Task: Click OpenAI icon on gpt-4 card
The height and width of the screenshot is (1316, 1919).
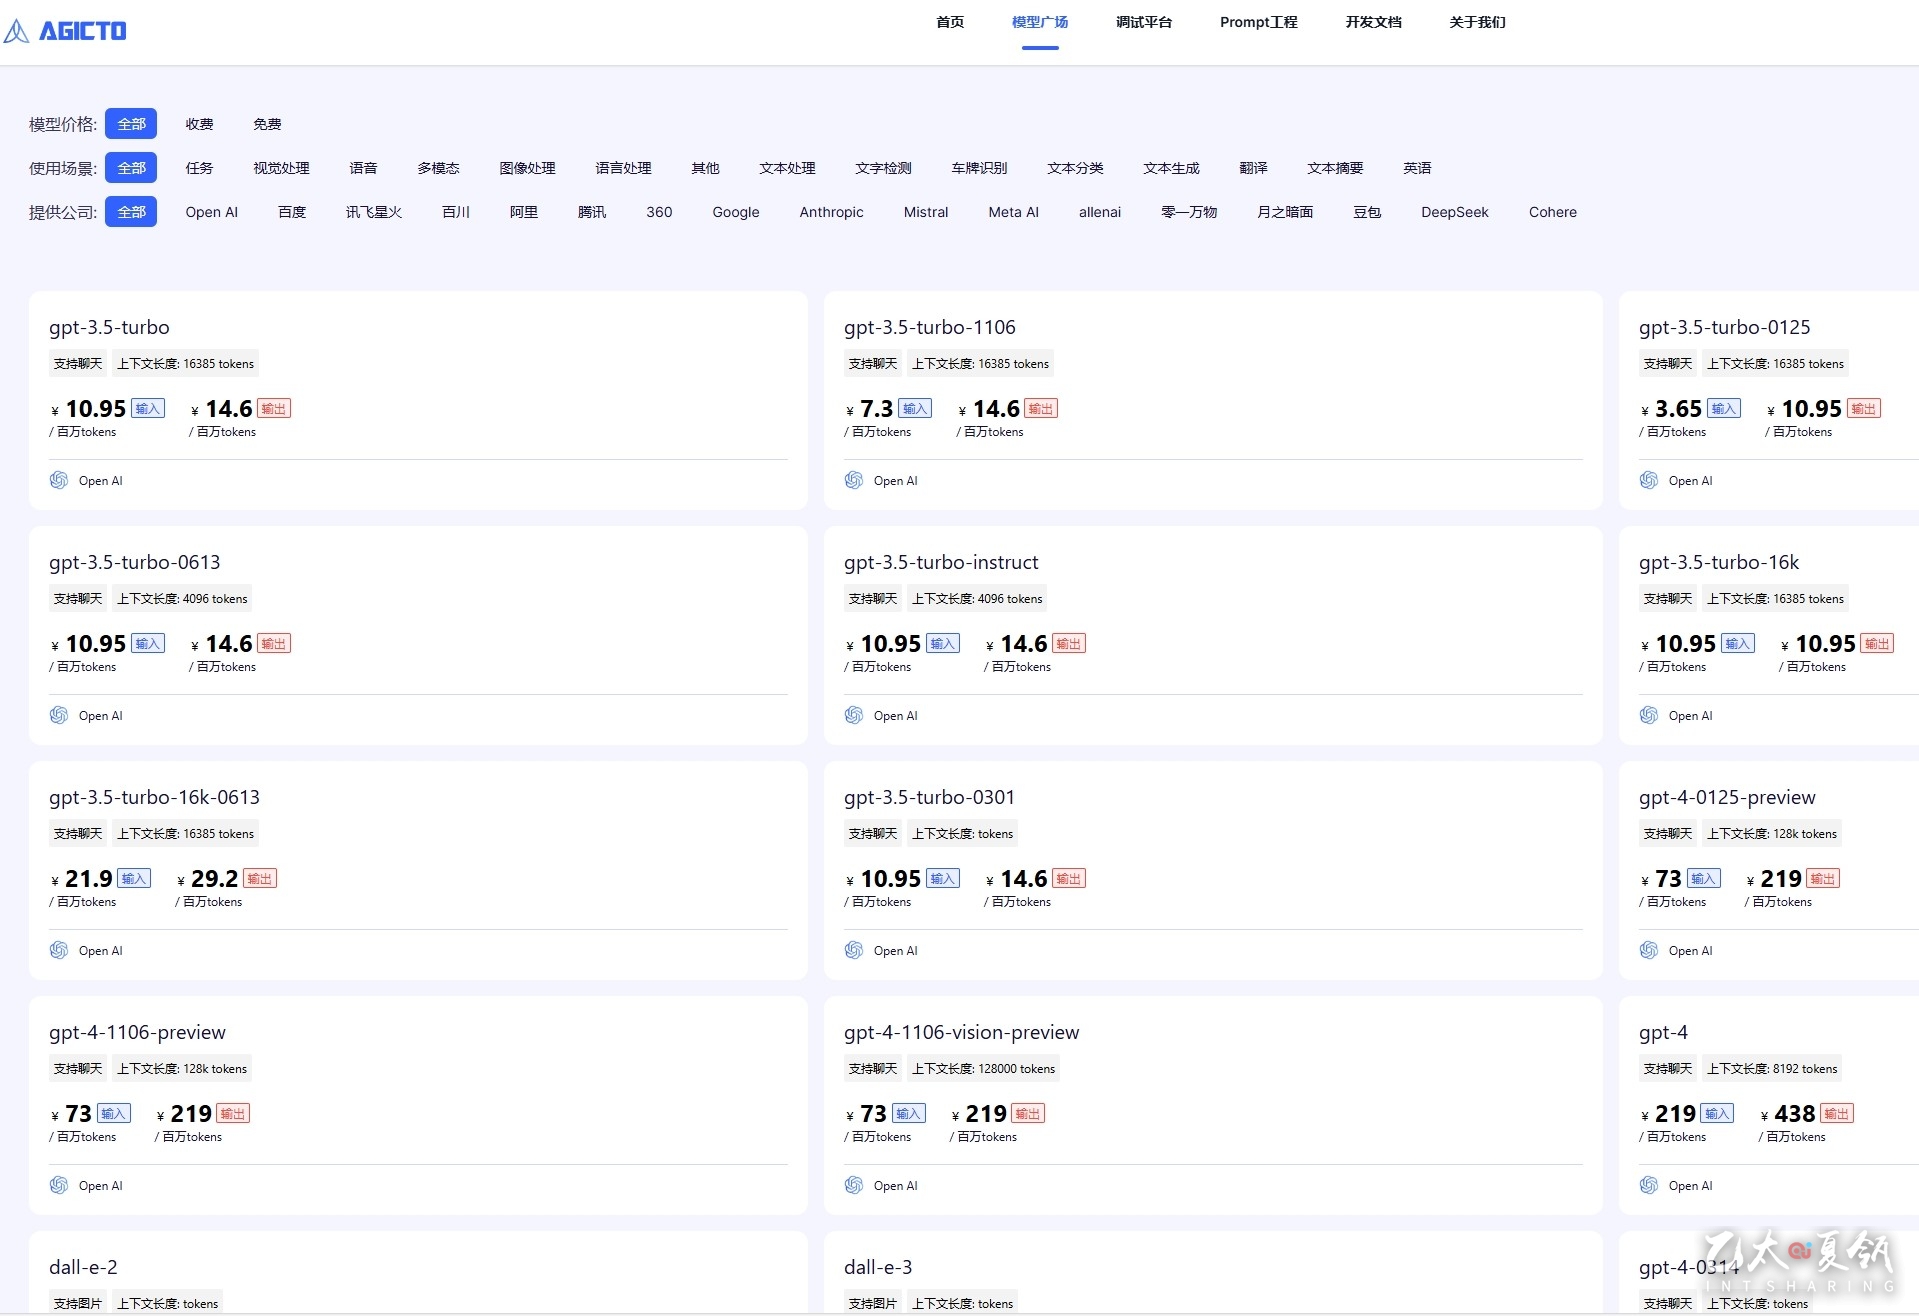Action: pyautogui.click(x=1649, y=1185)
